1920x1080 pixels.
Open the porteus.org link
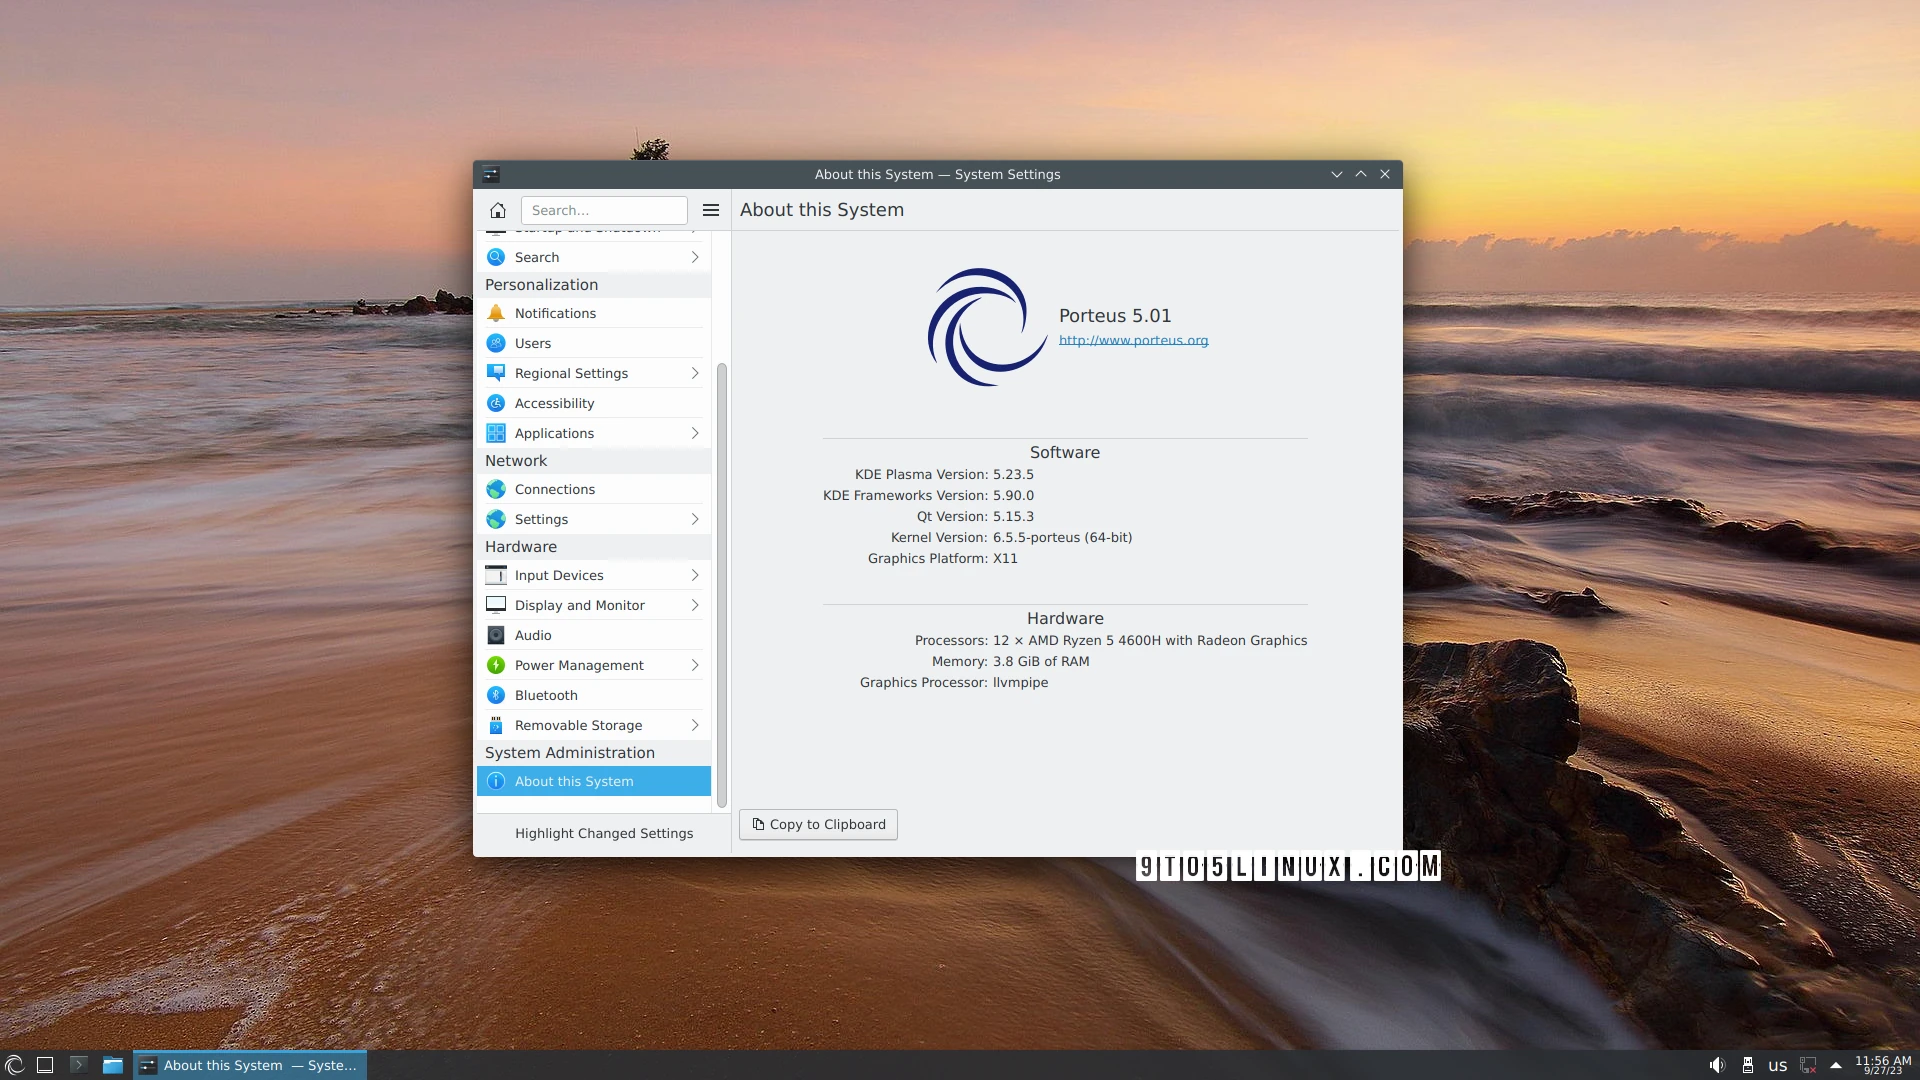pos(1133,340)
